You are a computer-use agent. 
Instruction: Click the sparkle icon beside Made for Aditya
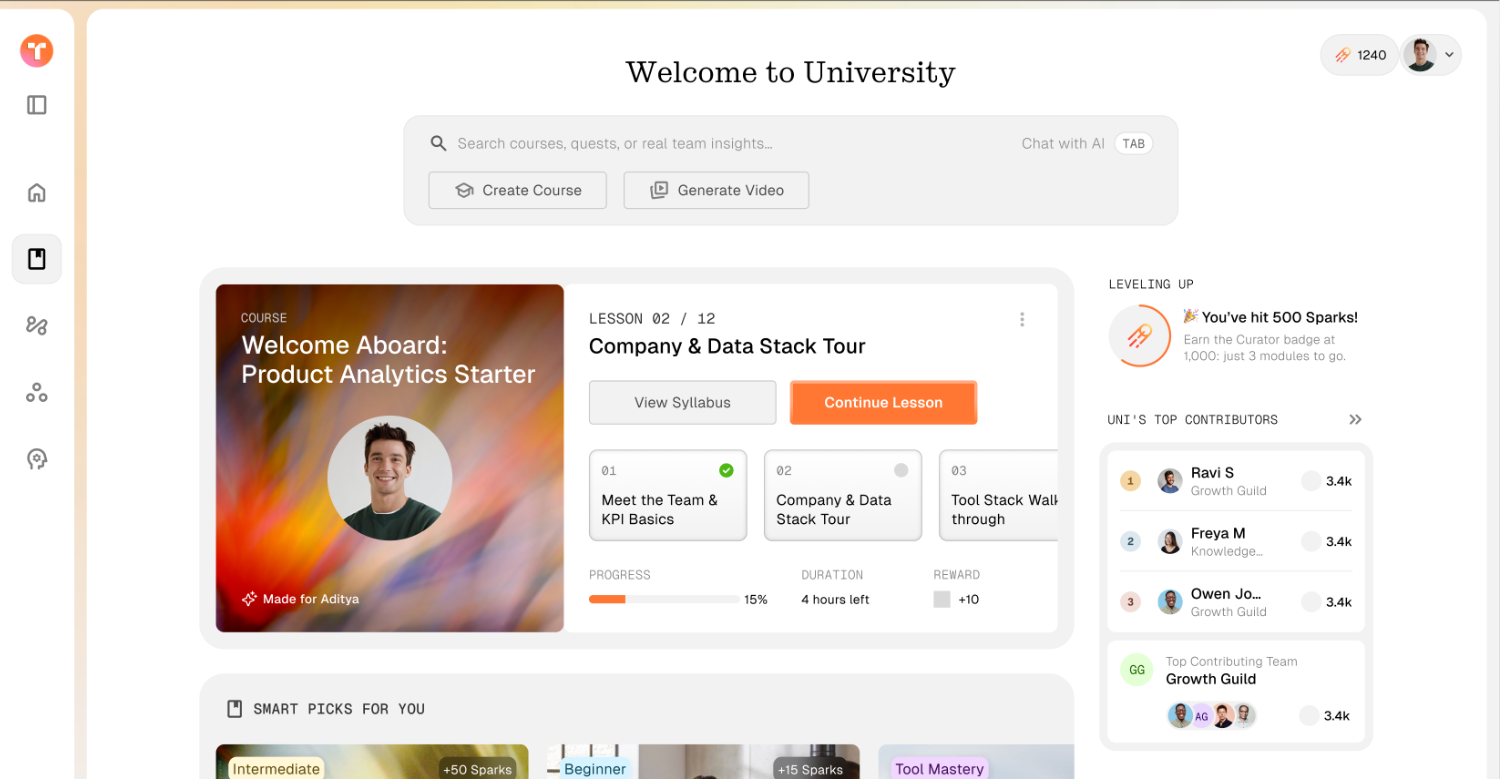(249, 599)
